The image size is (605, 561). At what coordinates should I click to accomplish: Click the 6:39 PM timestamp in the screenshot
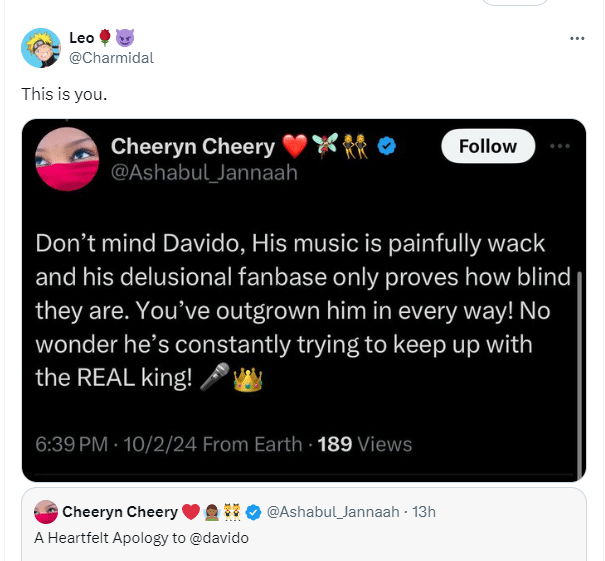[x=71, y=443]
